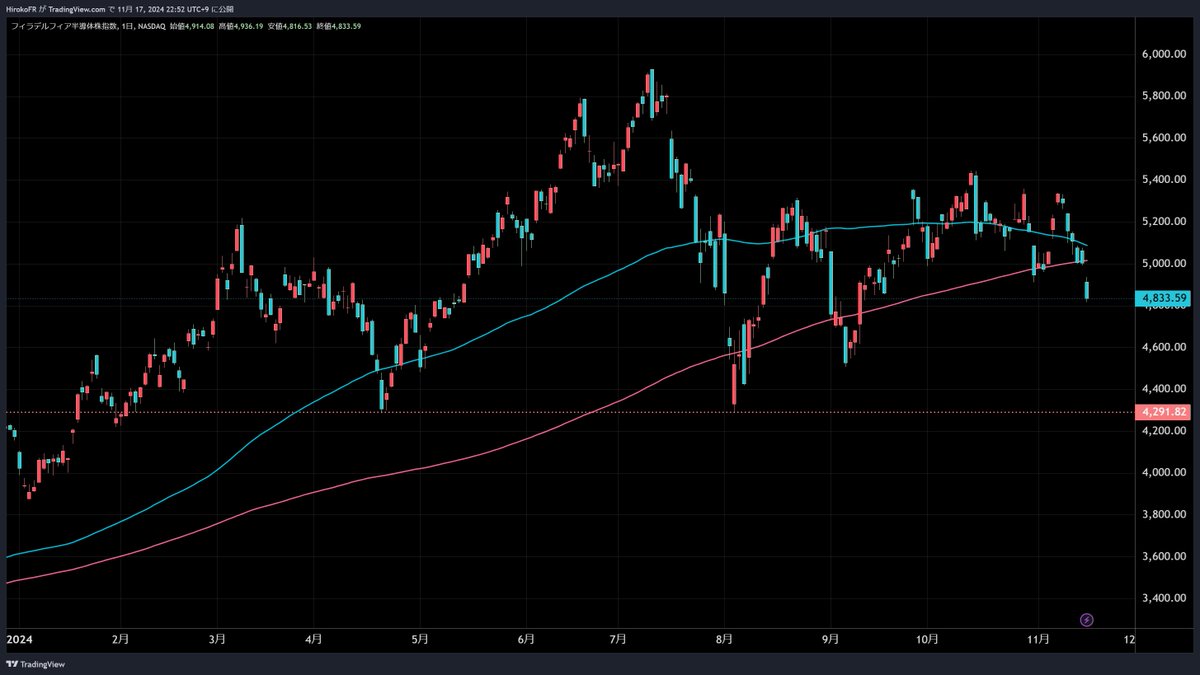Click the lightning bolt icon near the time axis

1087,620
